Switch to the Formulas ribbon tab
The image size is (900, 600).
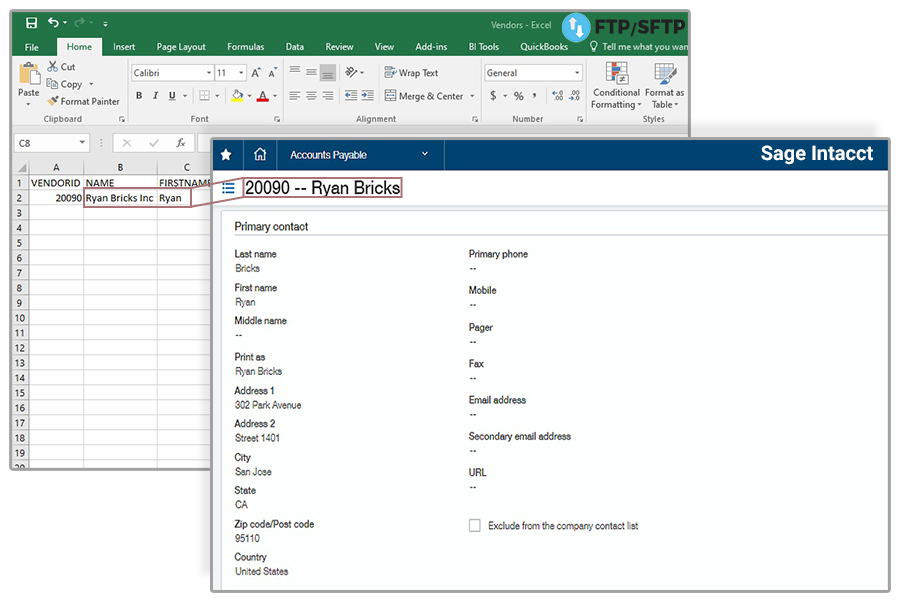point(245,47)
